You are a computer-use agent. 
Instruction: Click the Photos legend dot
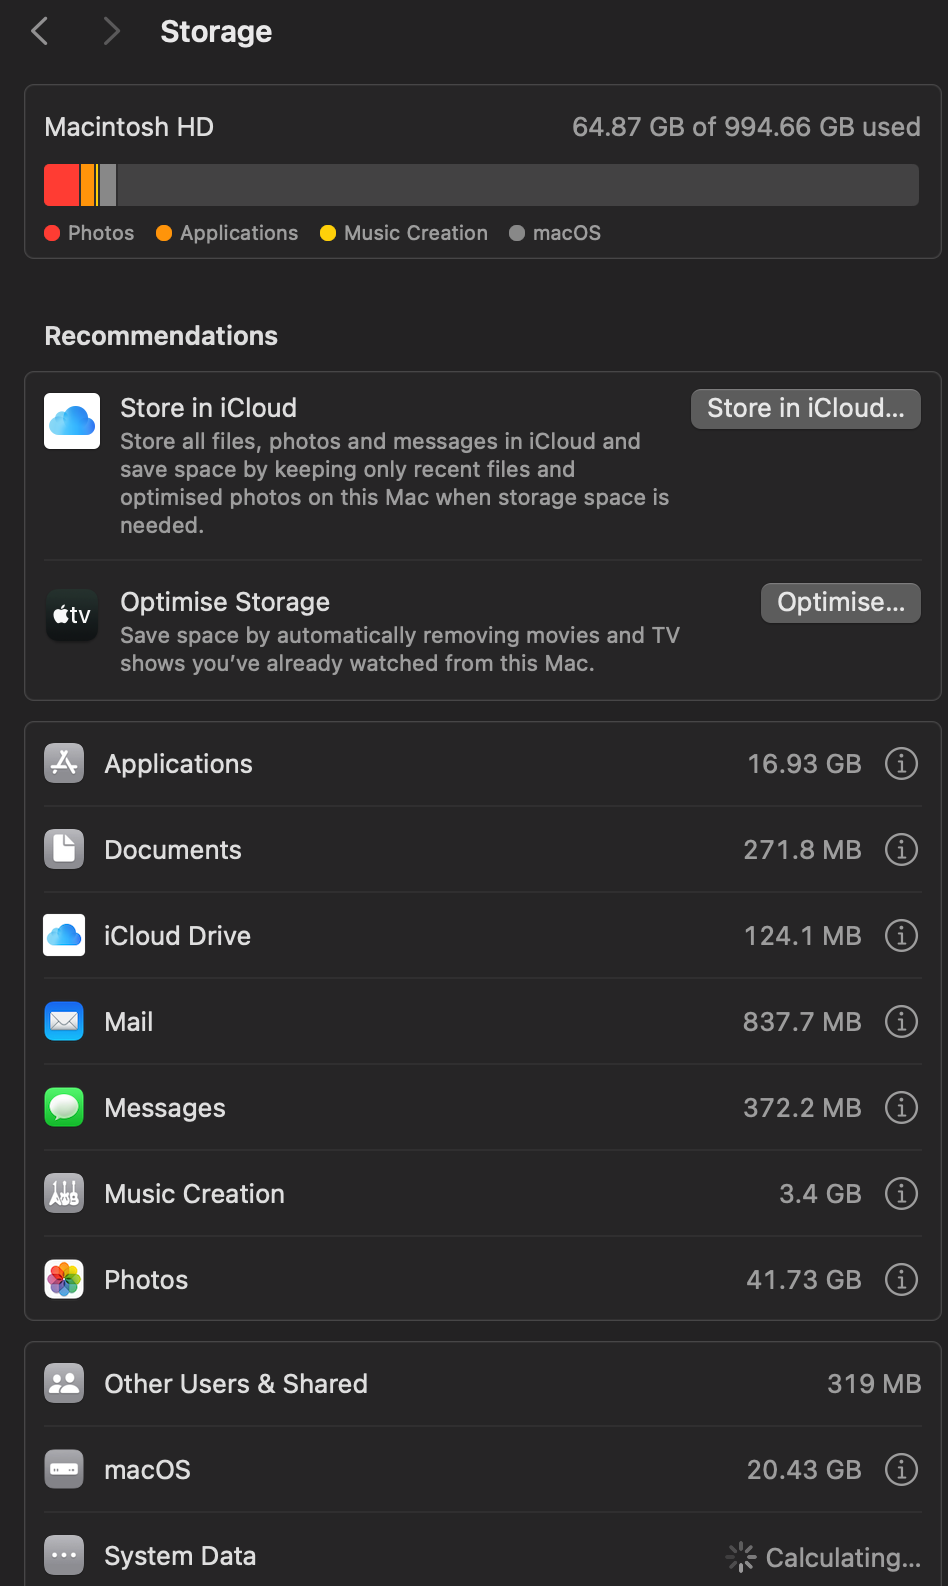[x=52, y=233]
